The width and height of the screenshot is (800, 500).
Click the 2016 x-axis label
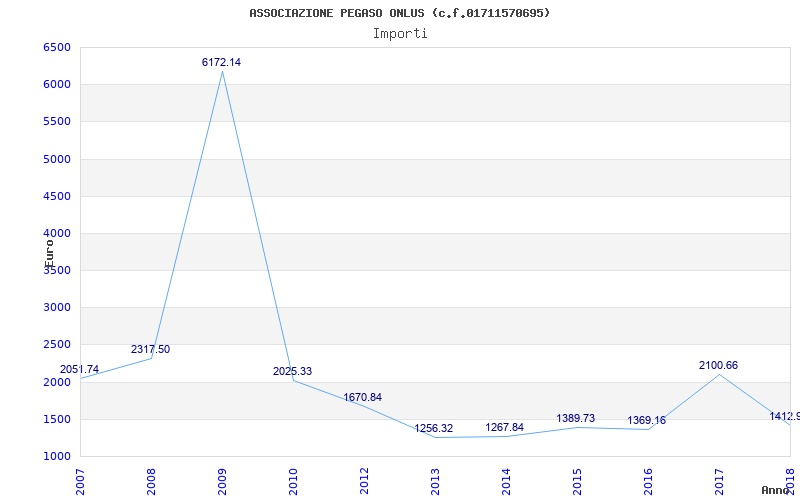pyautogui.click(x=647, y=482)
